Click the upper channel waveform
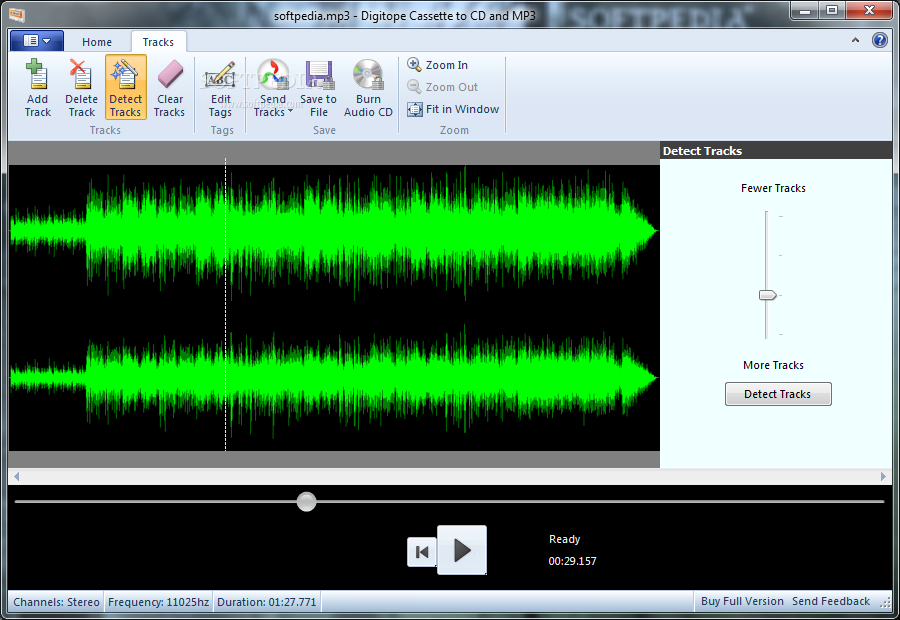Screen dimensions: 900x620 point(333,232)
